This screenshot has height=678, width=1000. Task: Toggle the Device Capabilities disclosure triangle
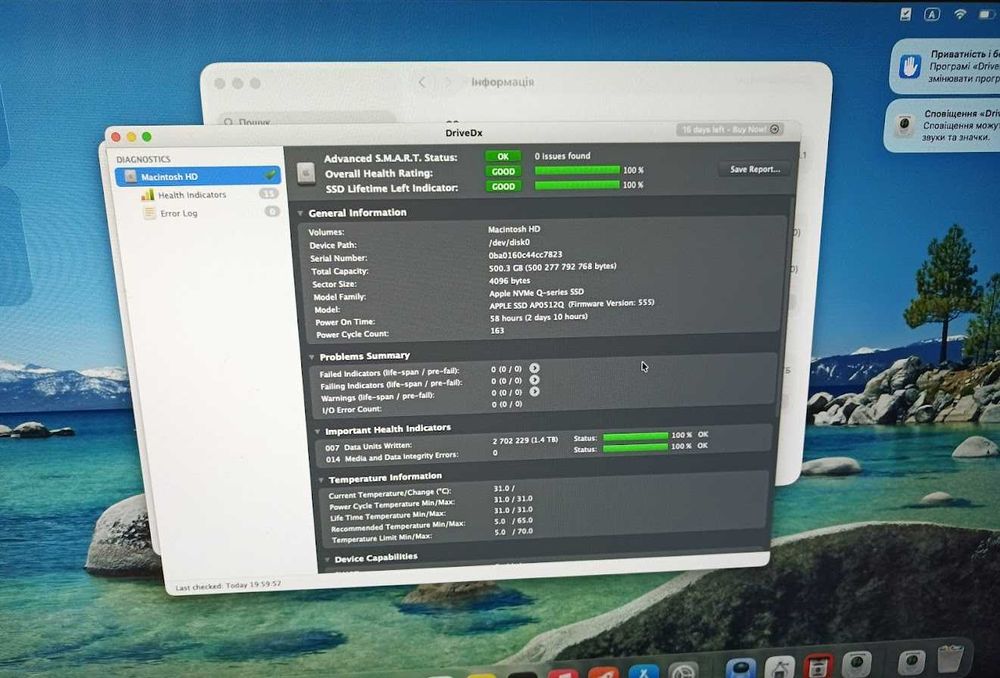pos(327,559)
